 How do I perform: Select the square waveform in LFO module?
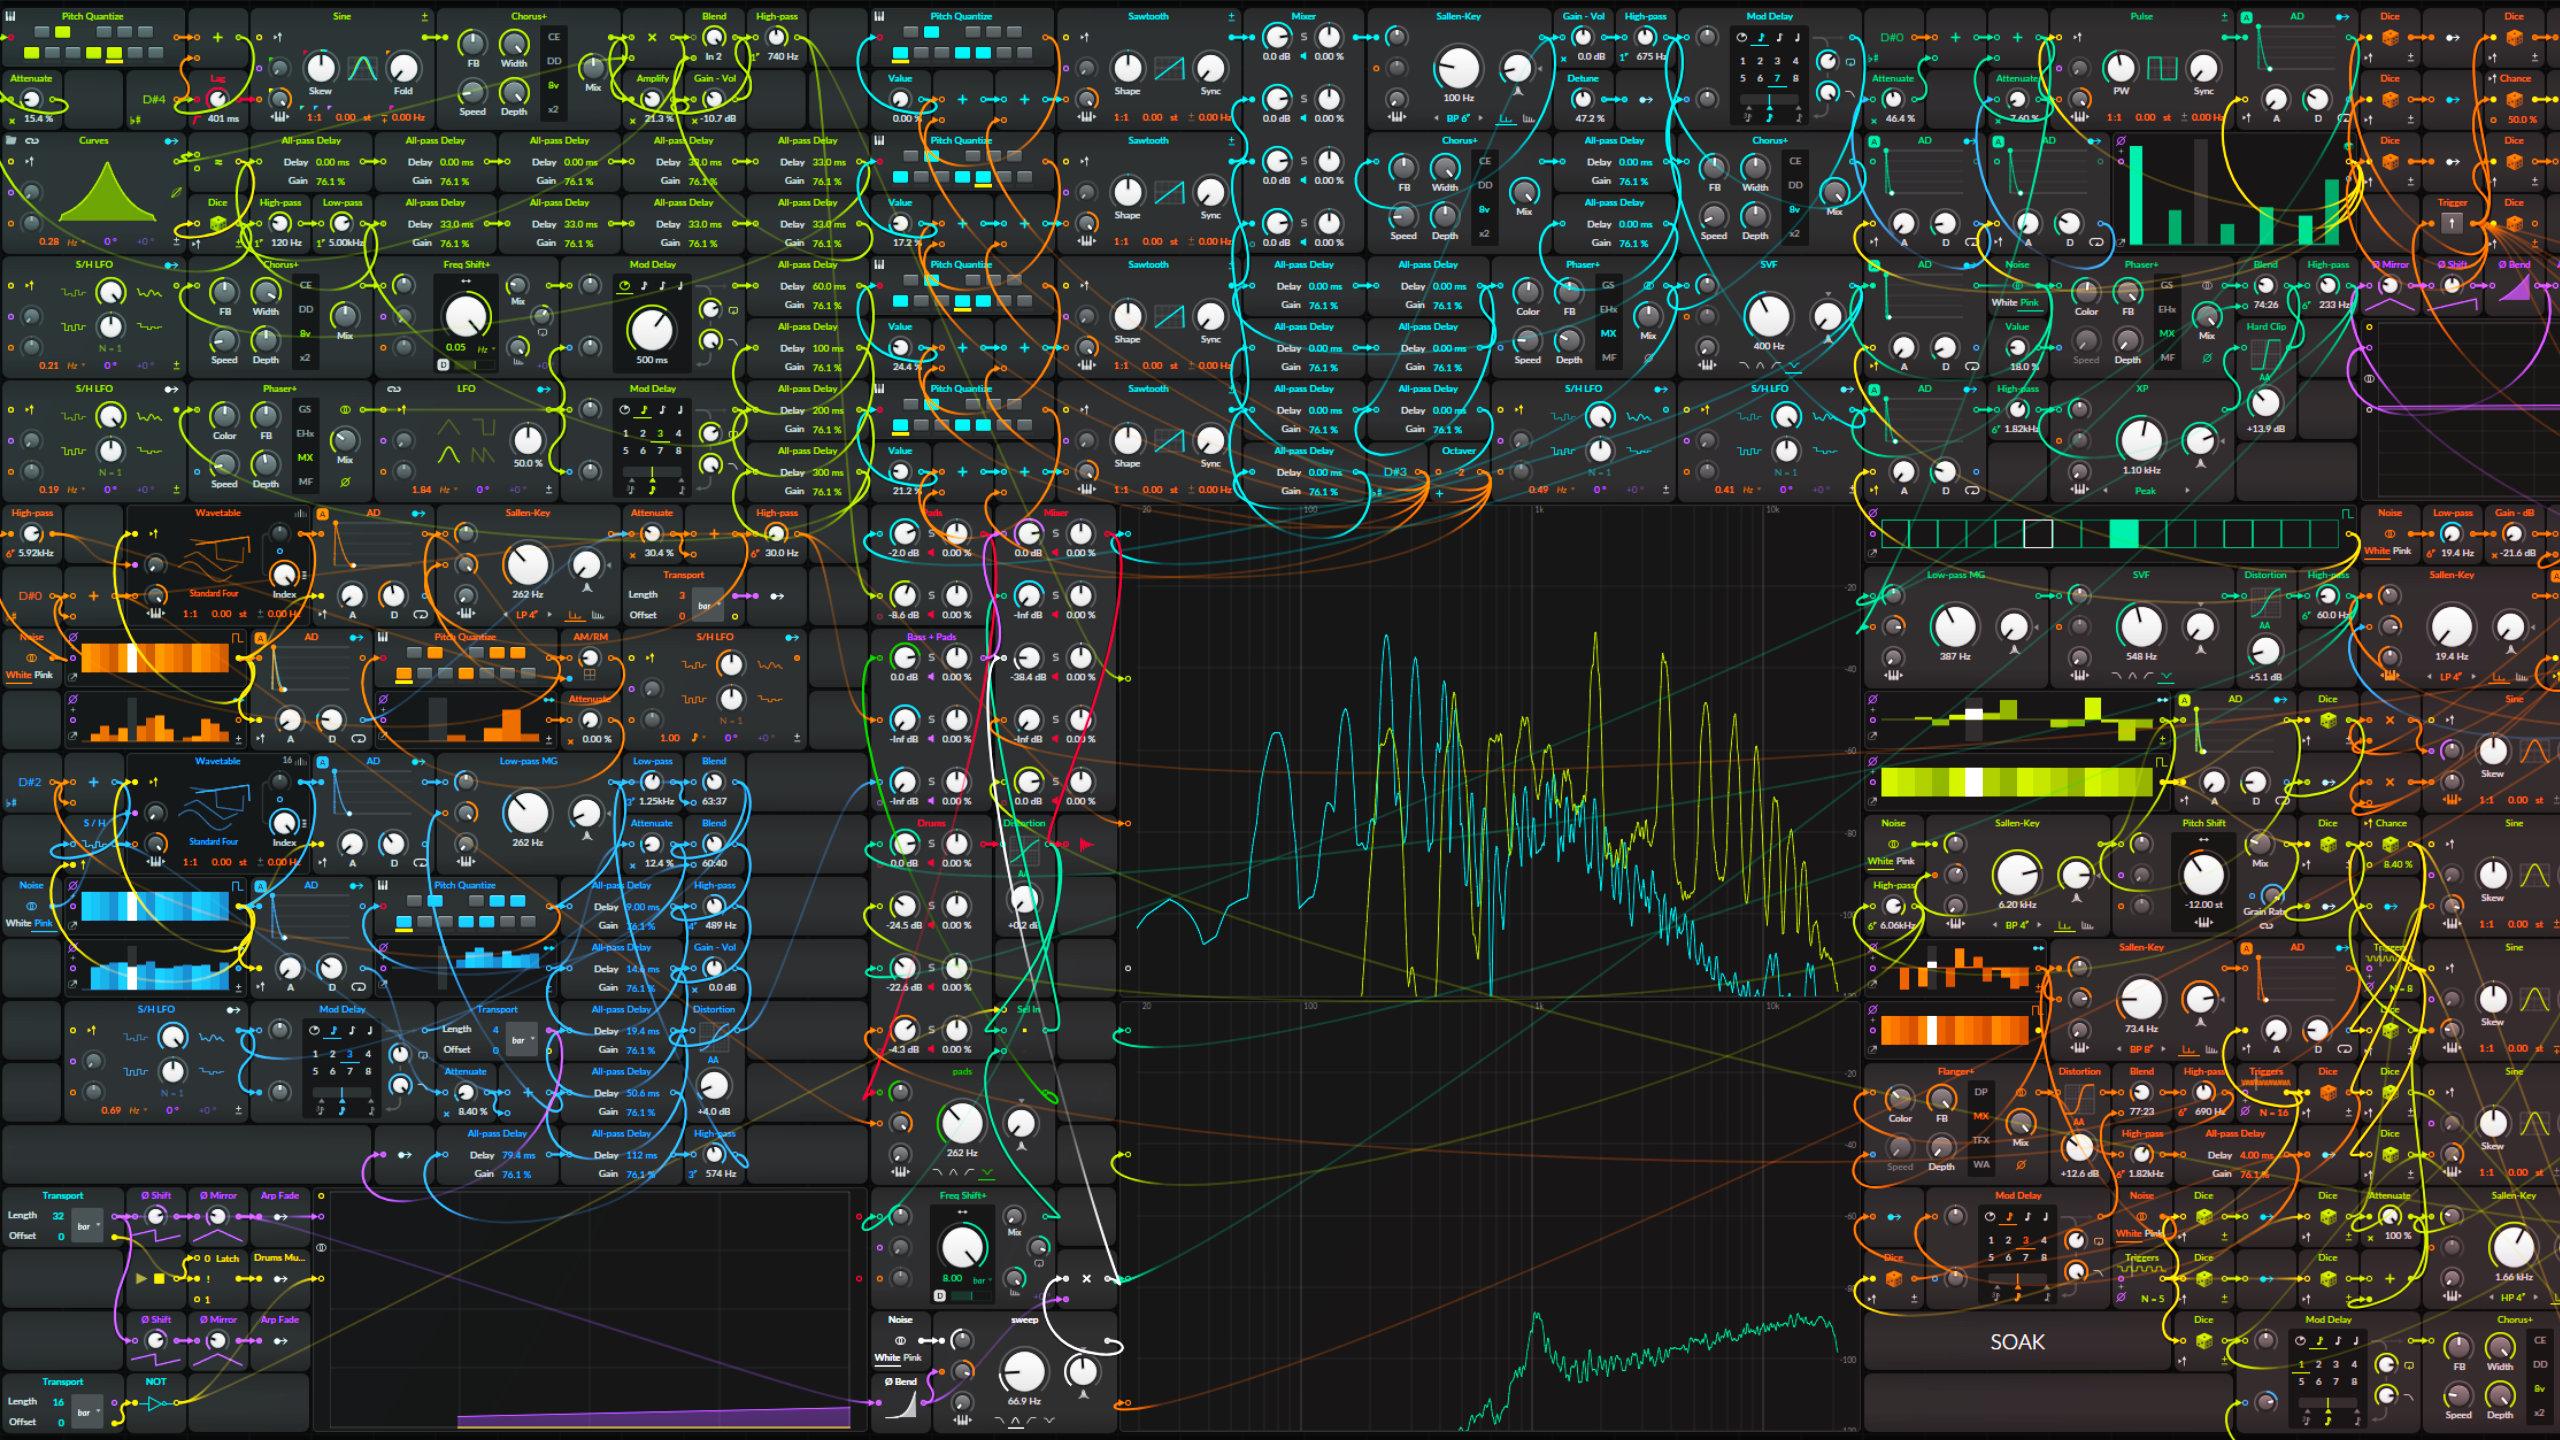pyautogui.click(x=483, y=428)
